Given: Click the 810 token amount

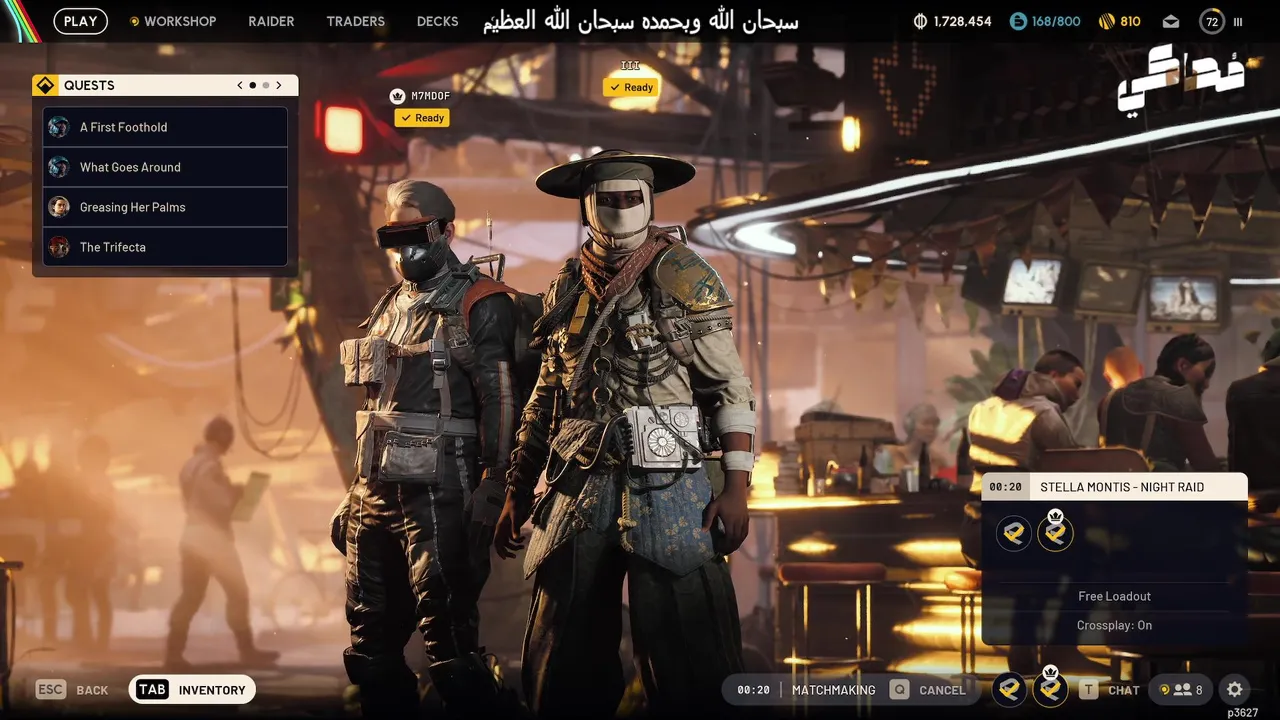Looking at the screenshot, I should click(x=1130, y=21).
